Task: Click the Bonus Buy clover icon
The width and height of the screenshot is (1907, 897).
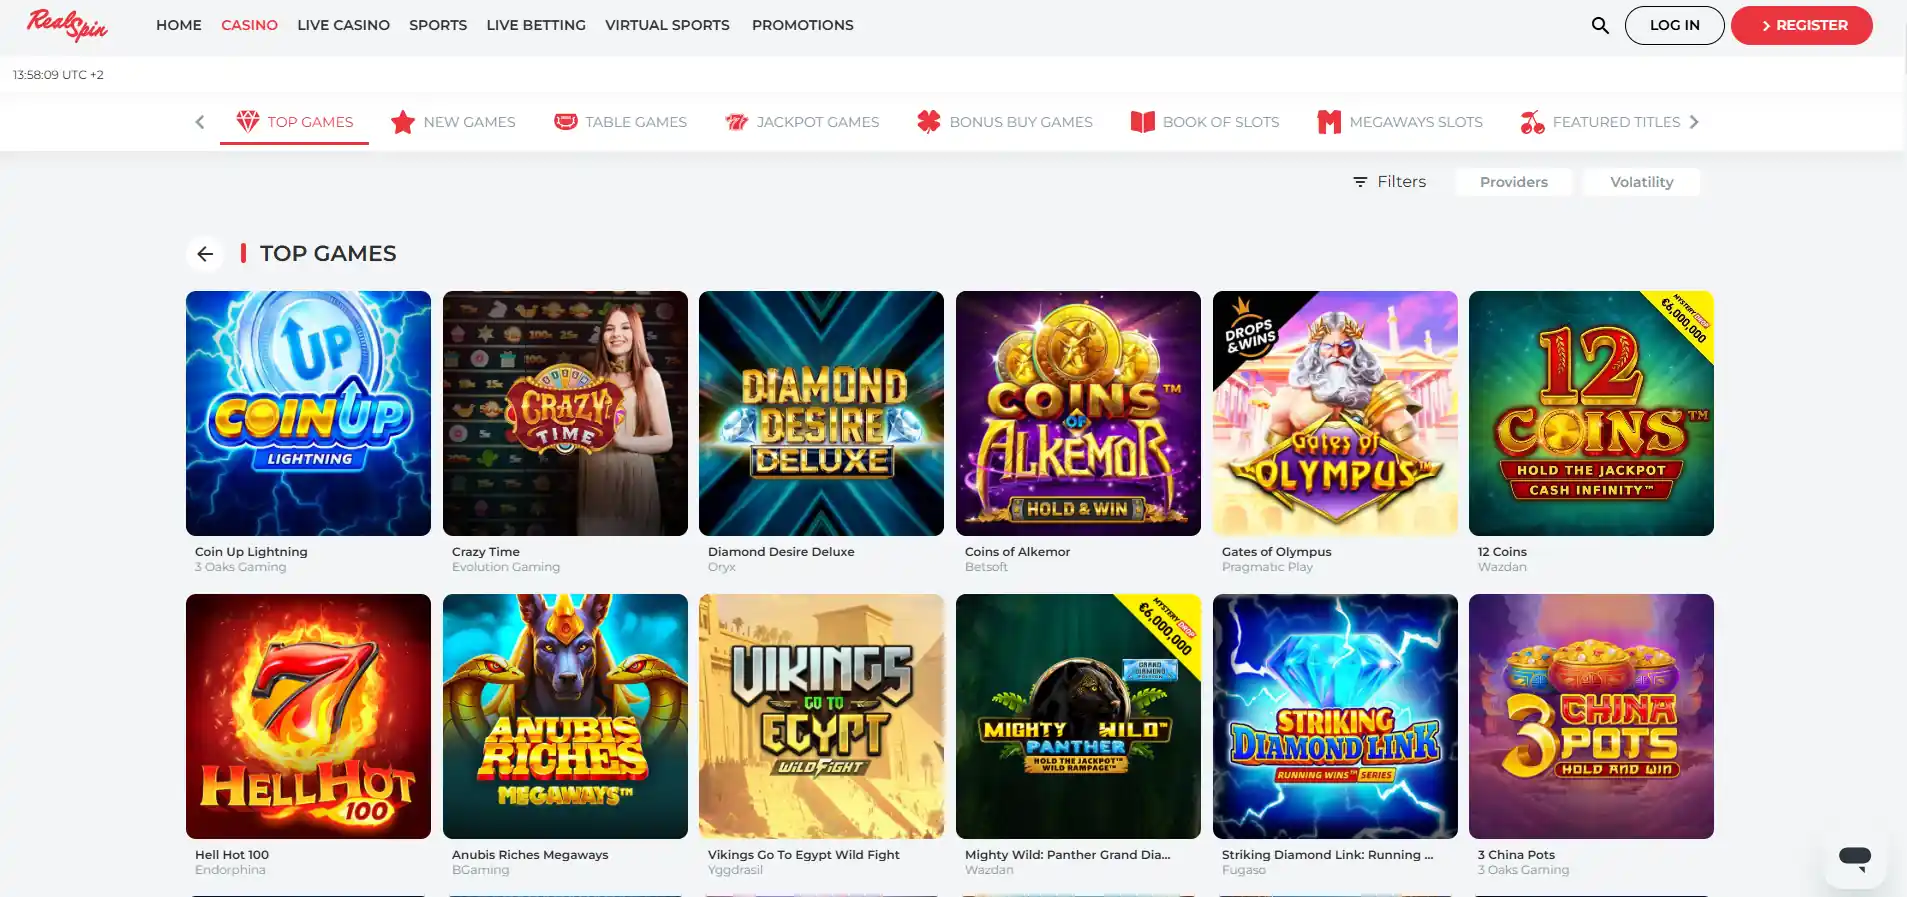Action: click(x=929, y=122)
